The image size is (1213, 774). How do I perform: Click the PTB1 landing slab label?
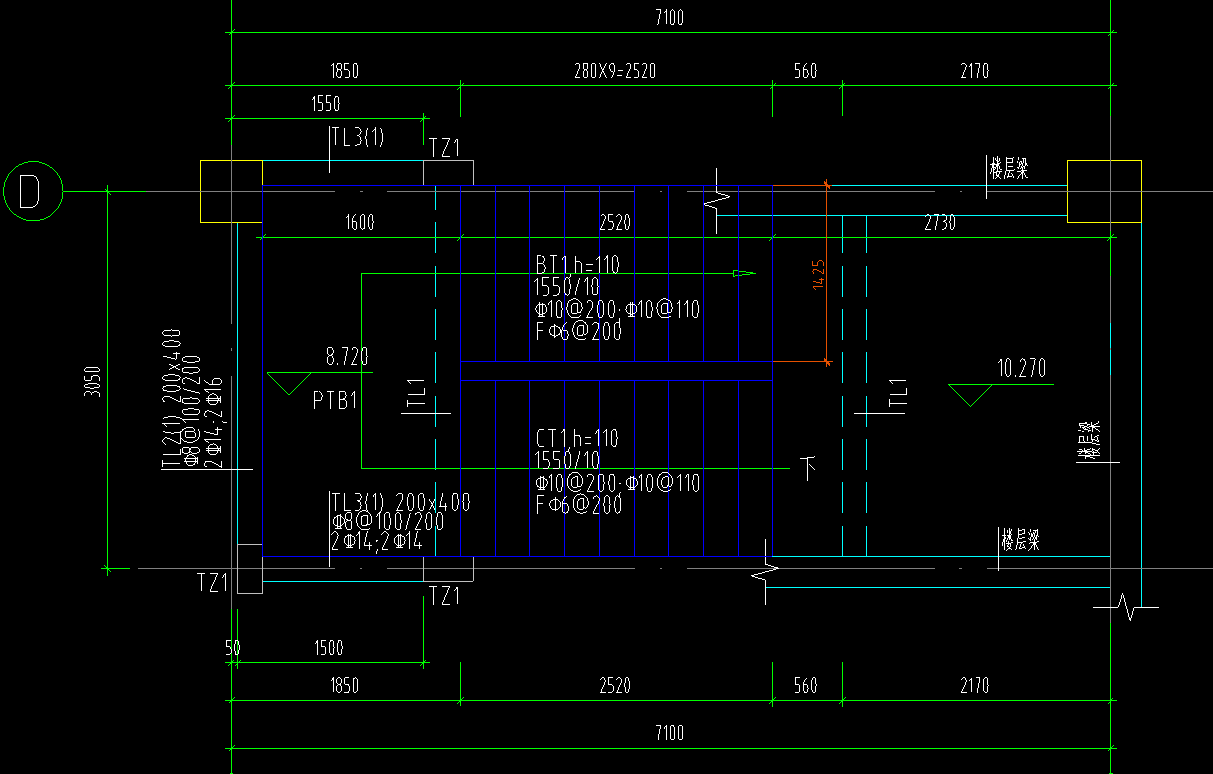coord(335,402)
